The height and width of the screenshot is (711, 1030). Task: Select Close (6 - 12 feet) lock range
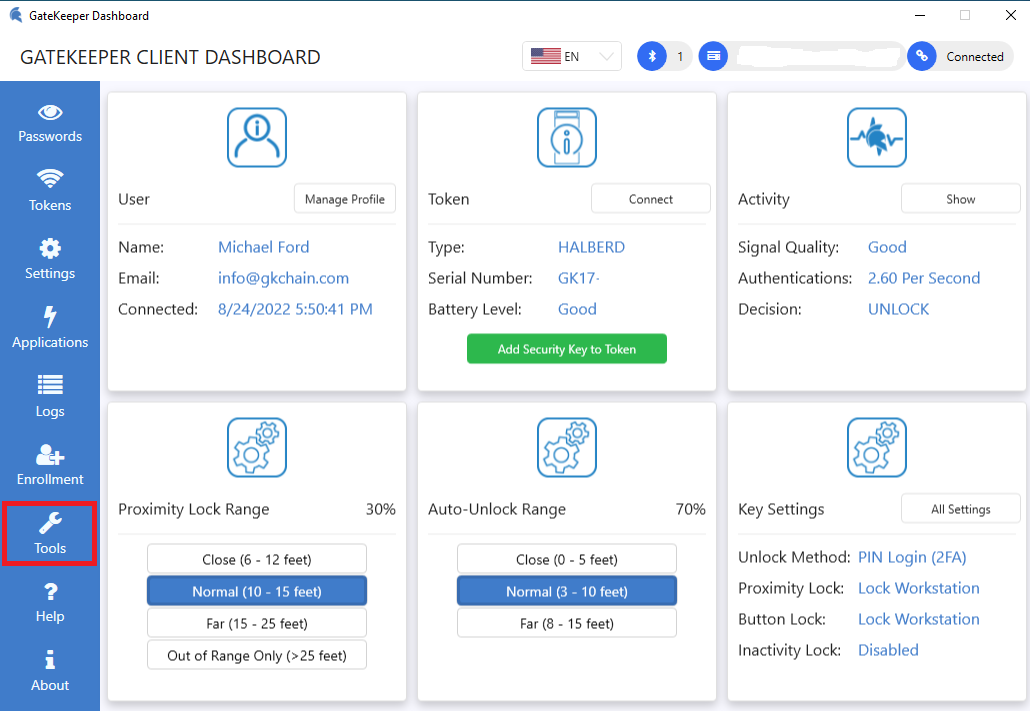[x=257, y=559]
